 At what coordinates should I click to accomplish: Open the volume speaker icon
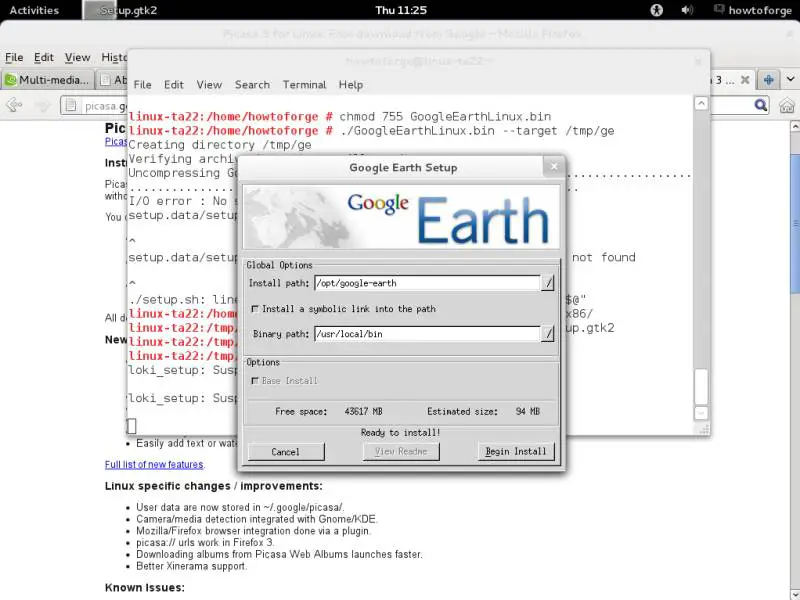coord(687,10)
